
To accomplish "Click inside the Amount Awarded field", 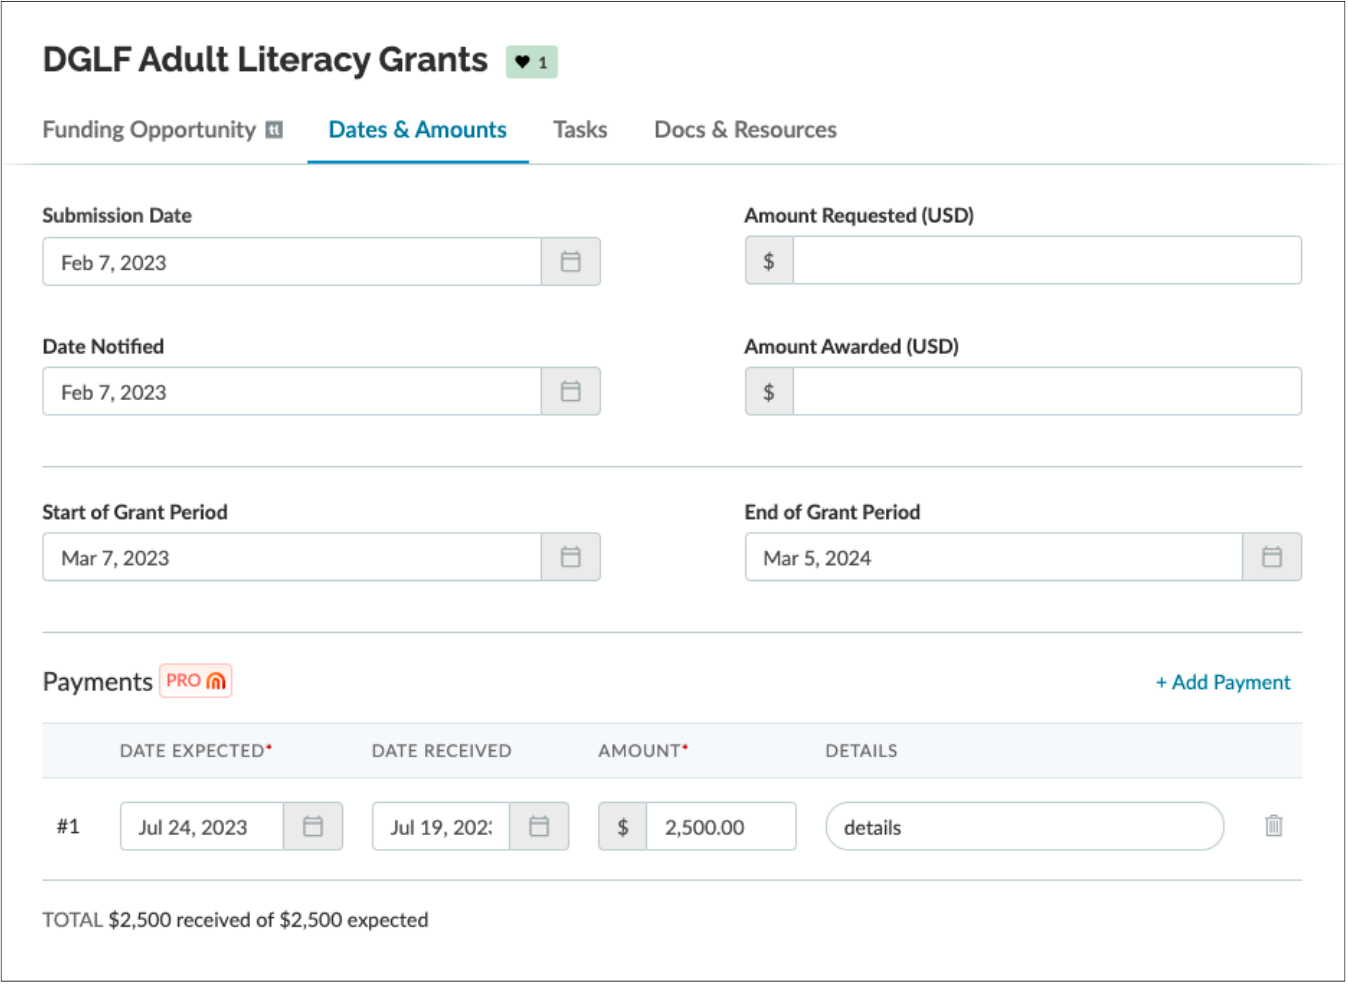I will tap(1045, 391).
